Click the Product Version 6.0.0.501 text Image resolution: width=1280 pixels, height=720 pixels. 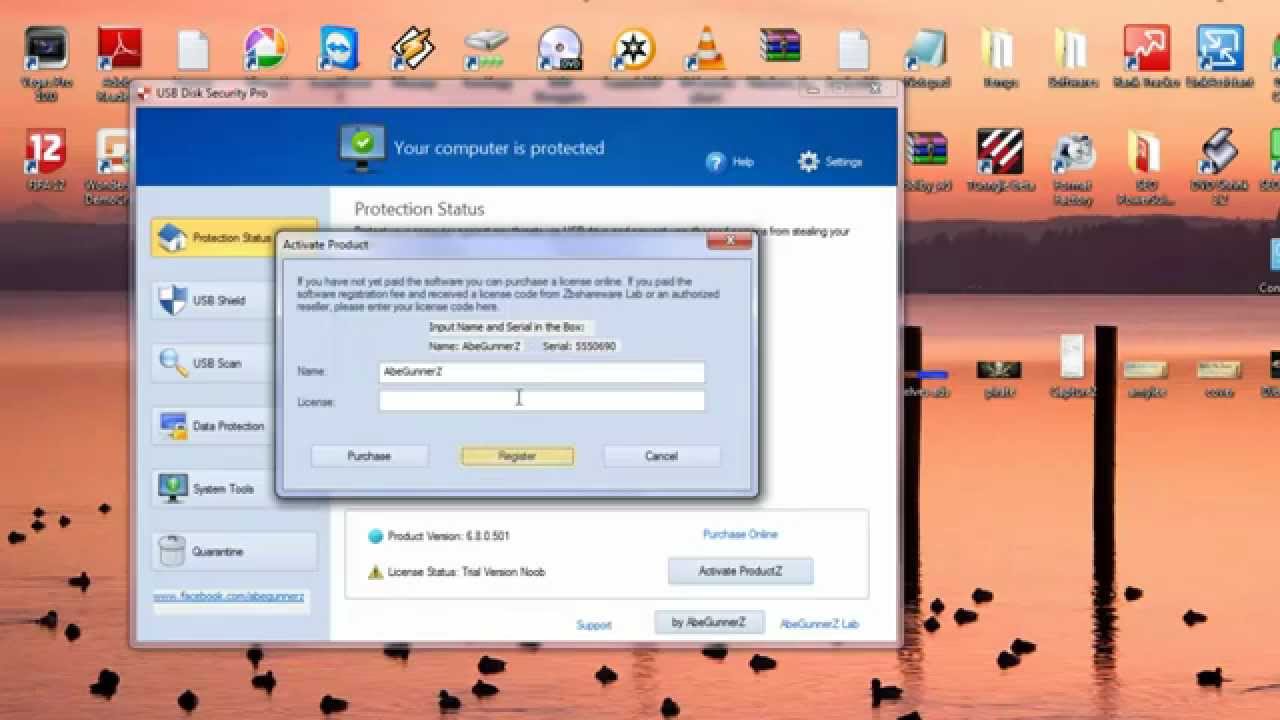point(449,536)
